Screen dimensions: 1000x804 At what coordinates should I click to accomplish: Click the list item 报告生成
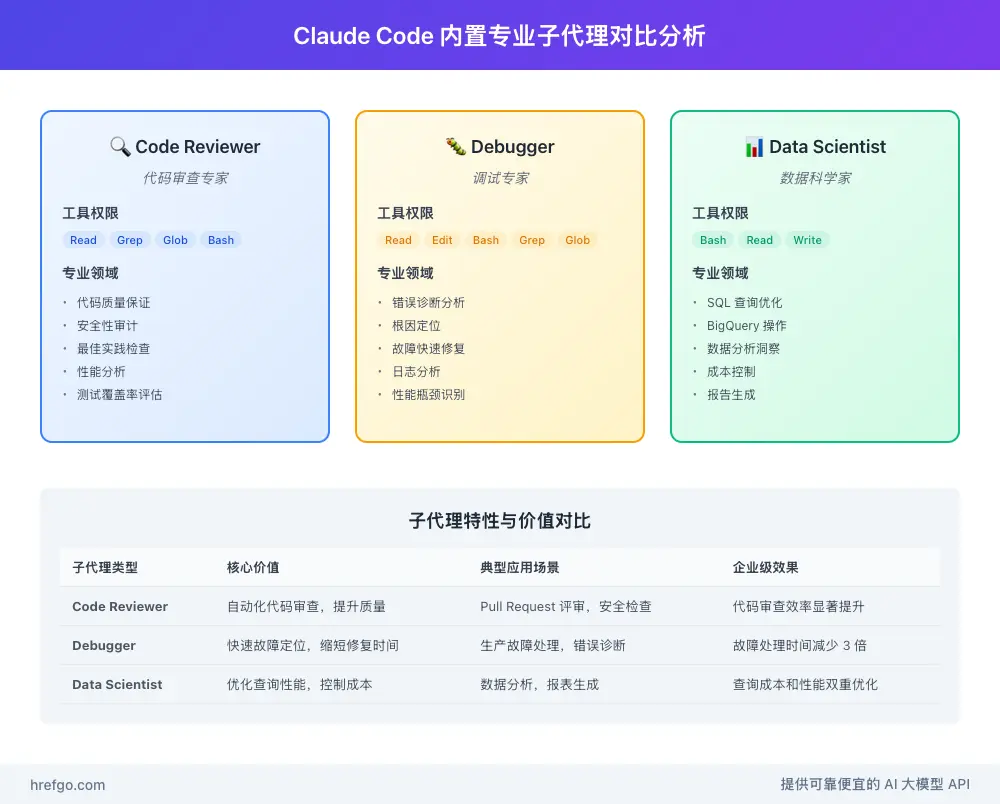pos(731,395)
